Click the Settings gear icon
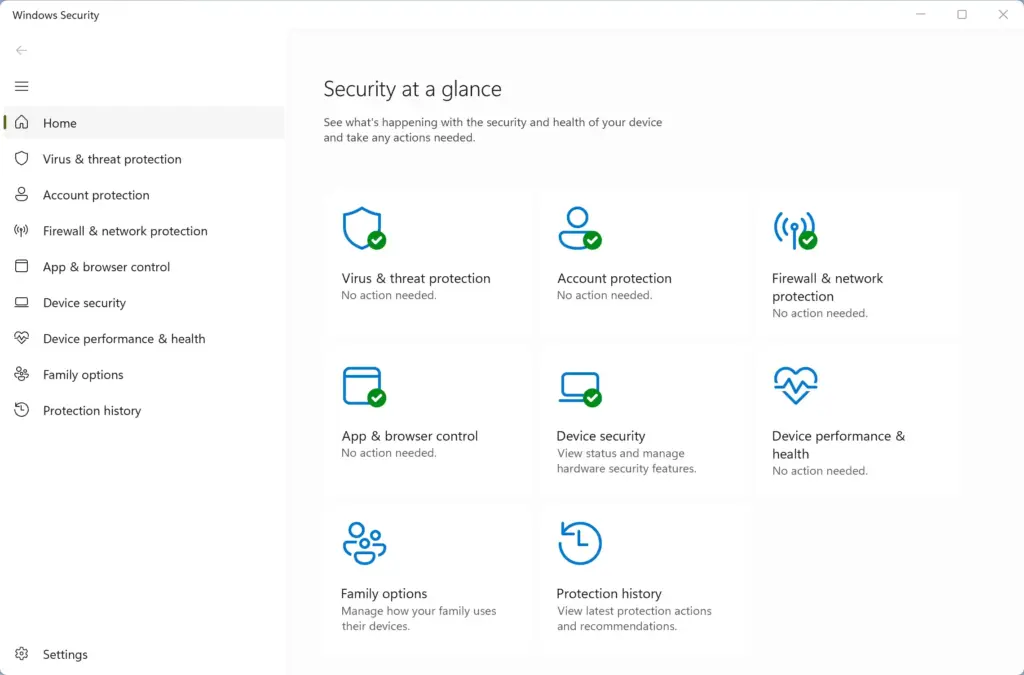Screen dimensions: 1024x675 point(22,654)
